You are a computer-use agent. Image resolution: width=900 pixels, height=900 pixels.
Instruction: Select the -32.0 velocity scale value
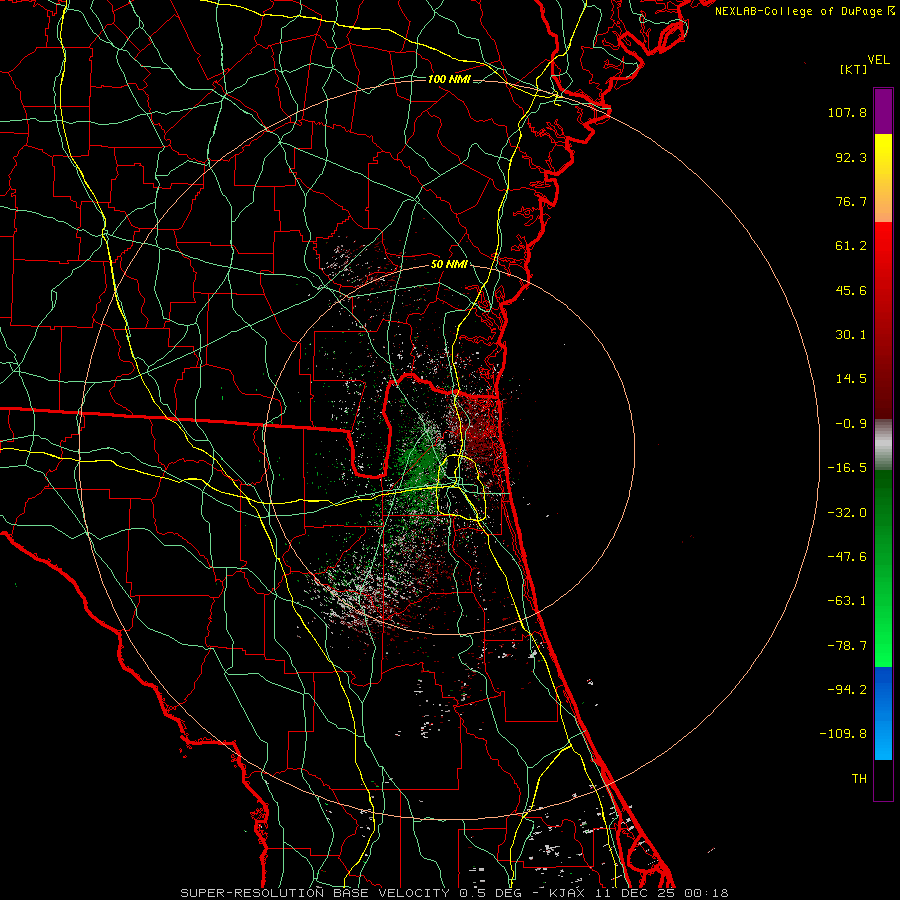coord(847,513)
